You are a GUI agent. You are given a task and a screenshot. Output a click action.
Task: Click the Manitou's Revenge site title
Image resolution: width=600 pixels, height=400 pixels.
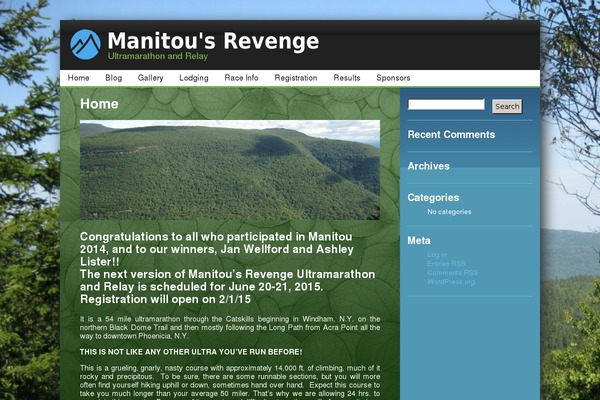[x=213, y=41]
